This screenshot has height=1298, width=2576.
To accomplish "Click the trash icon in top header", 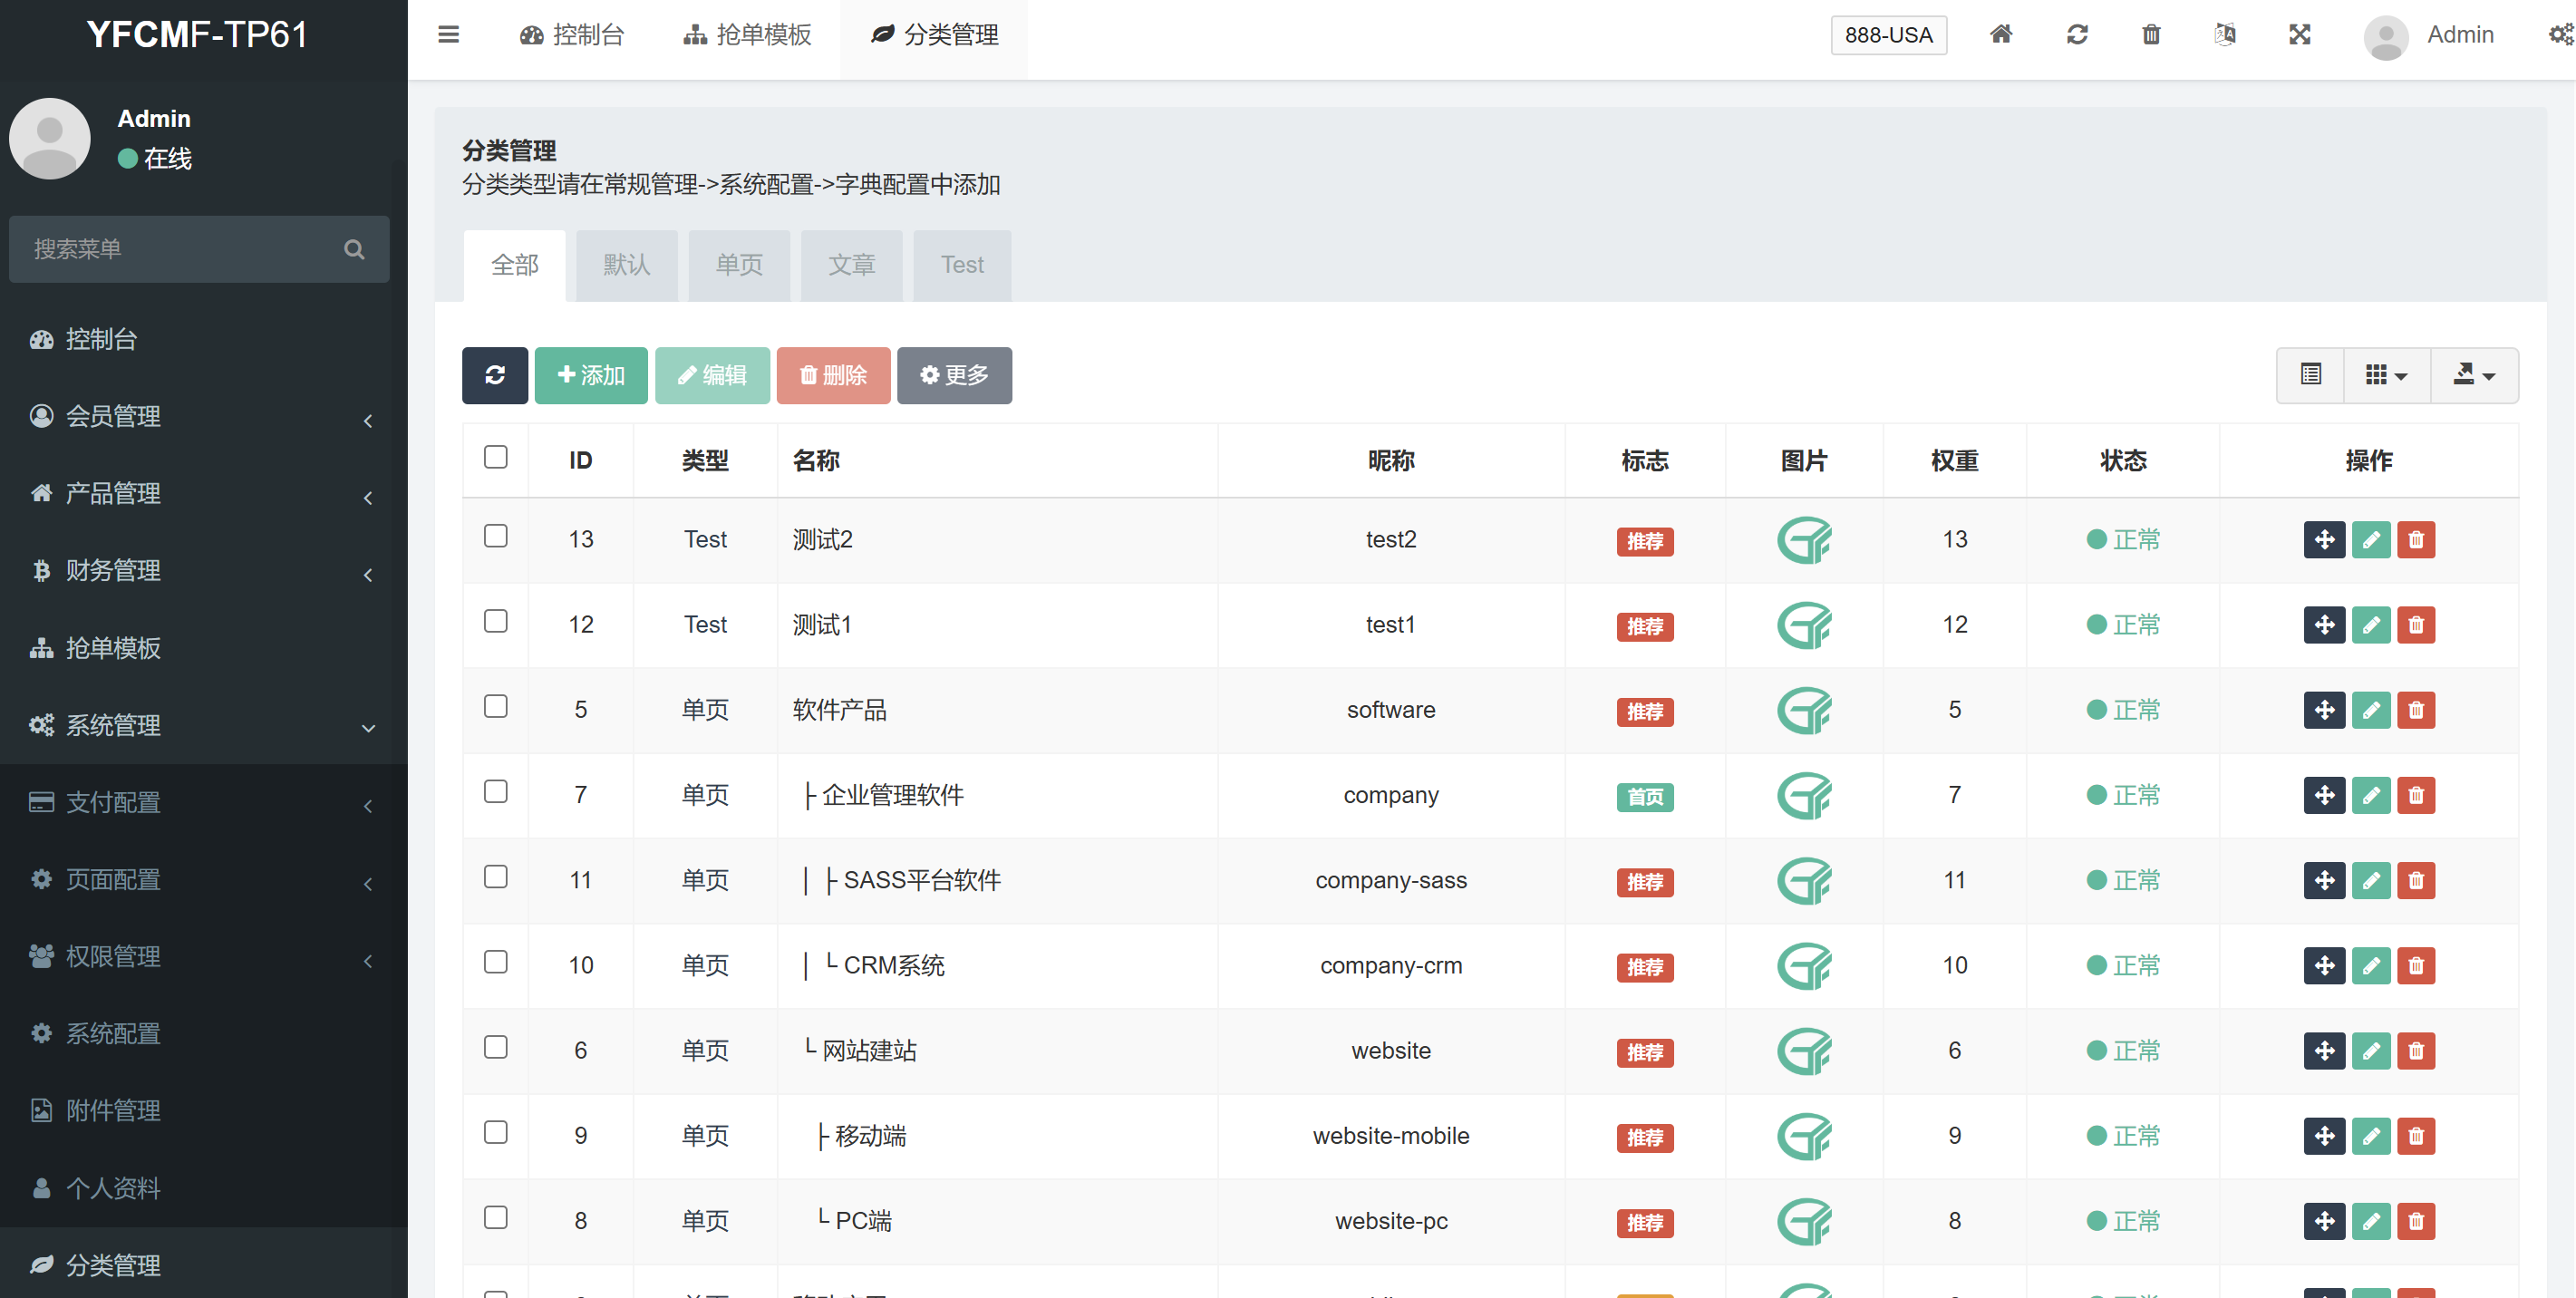I will coord(2151,35).
